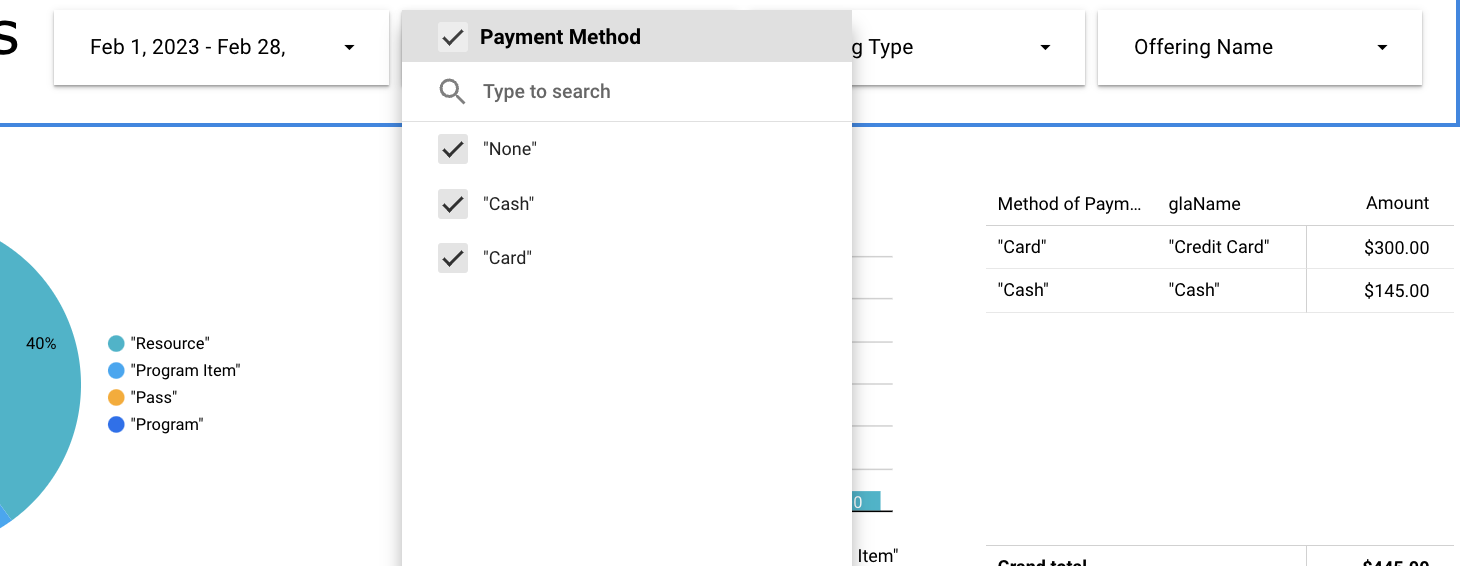Click the "Pass" orange legend dot
Viewport: 1480px width, 566px height.
116,398
